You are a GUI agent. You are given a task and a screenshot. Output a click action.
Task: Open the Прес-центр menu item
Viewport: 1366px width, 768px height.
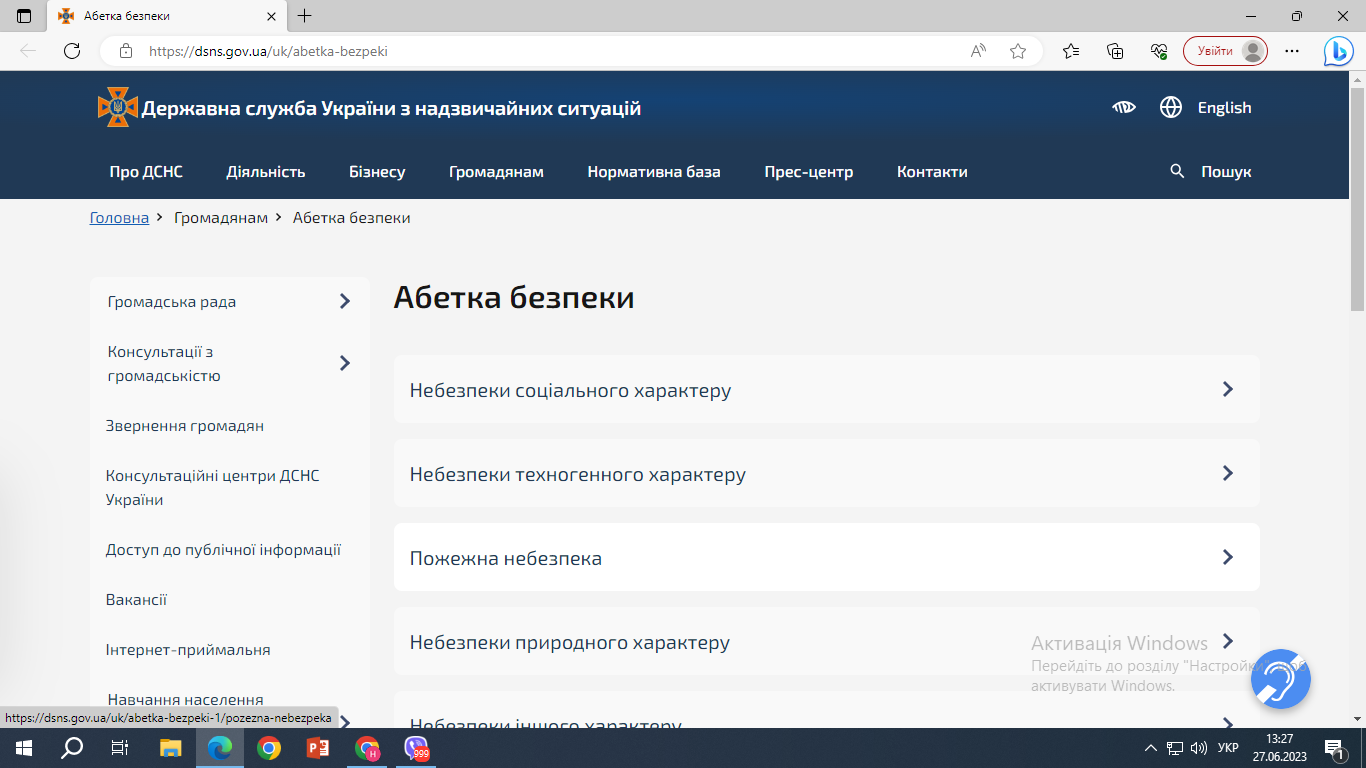pyautogui.click(x=808, y=172)
